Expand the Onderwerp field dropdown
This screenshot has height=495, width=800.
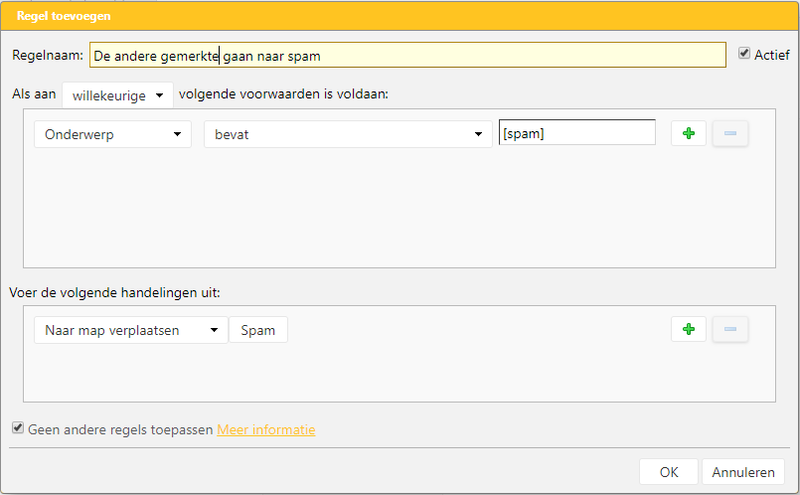point(112,134)
